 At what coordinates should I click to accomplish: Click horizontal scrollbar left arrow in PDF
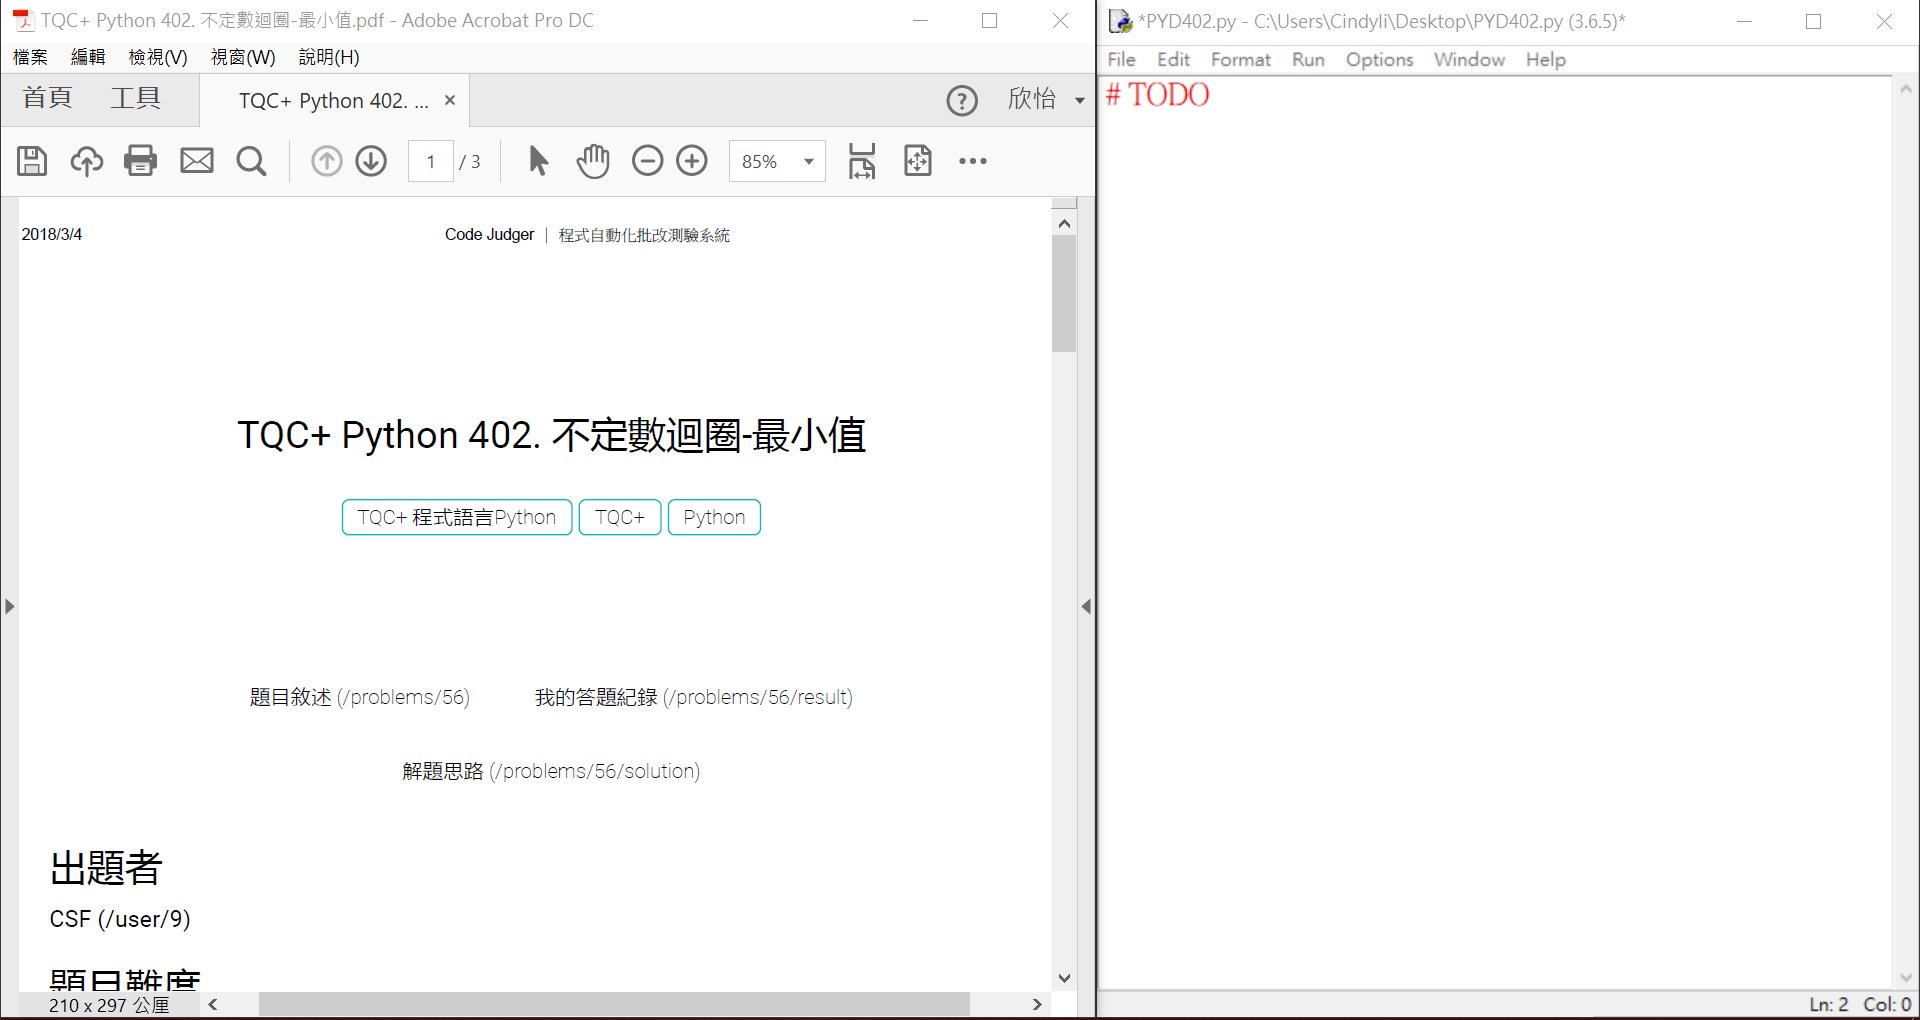coord(213,1004)
